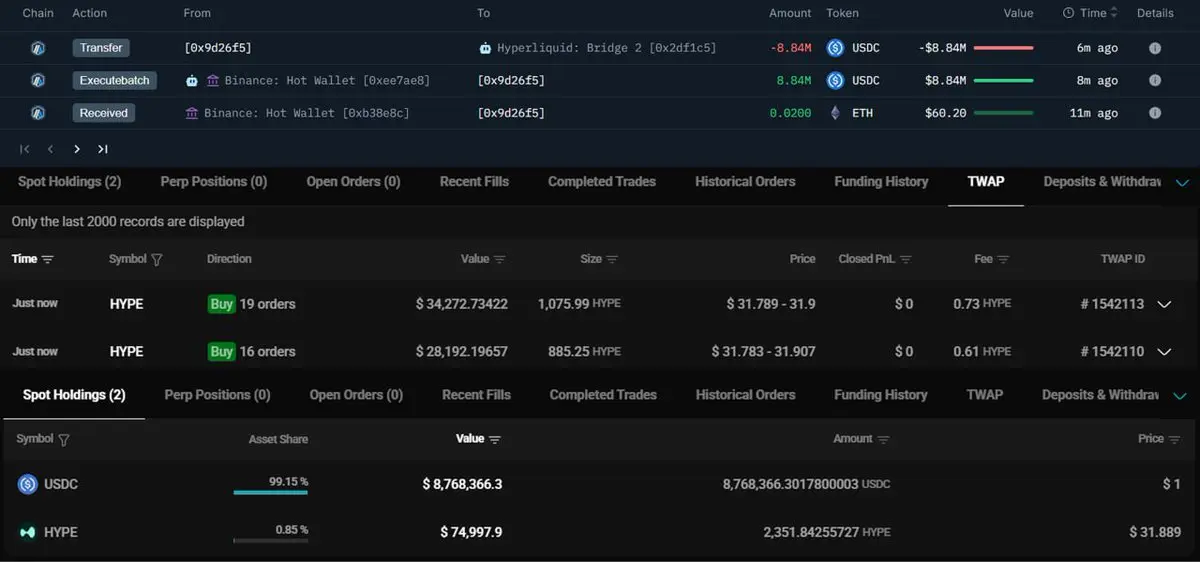Click HYPE 0.85% asset share bar
The height and width of the screenshot is (562, 1200).
coord(271,540)
